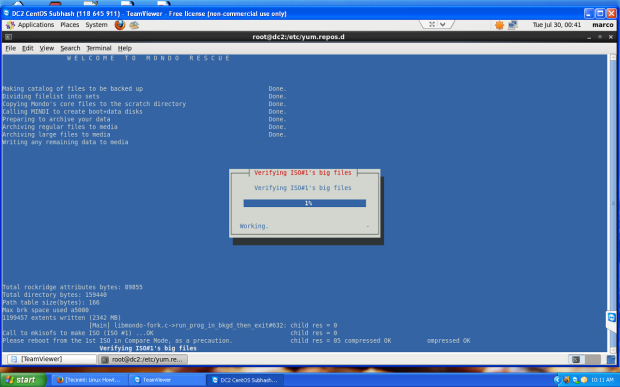Click the red Verifying ISO#1's big files title

[x=302, y=173]
